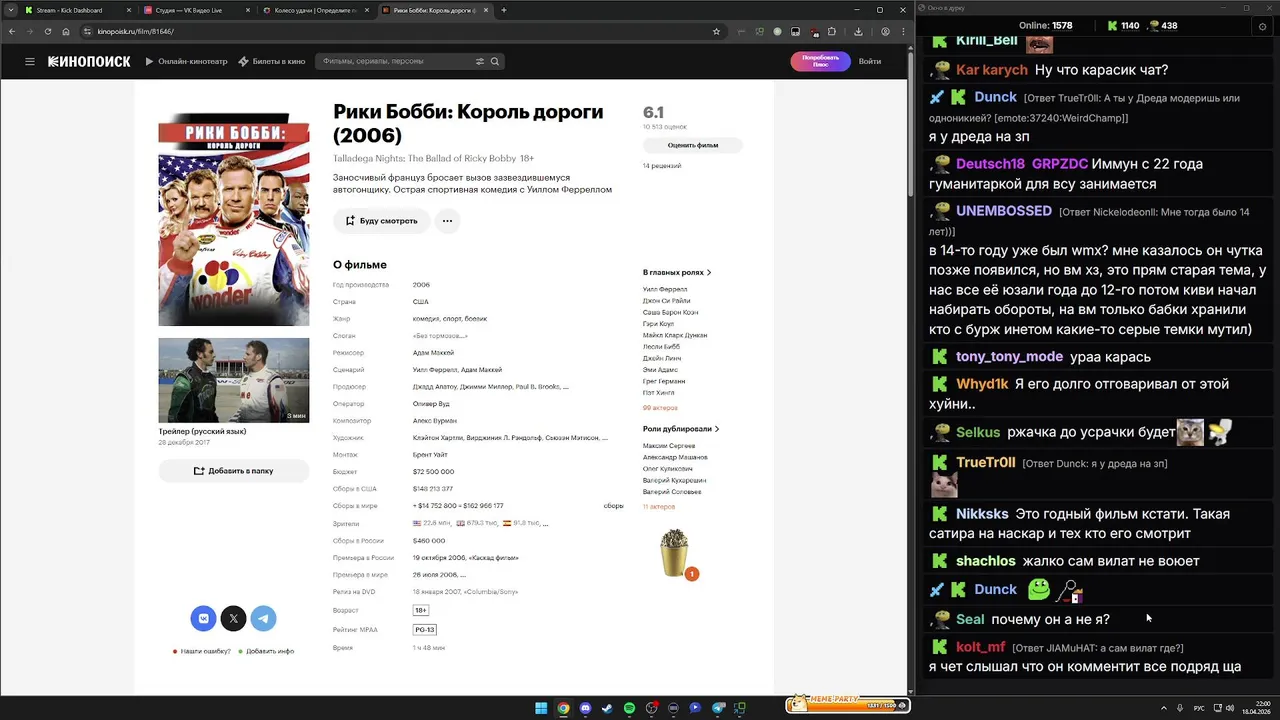The width and height of the screenshot is (1280, 720).
Task: Open advanced search filters icon
Action: [x=480, y=61]
